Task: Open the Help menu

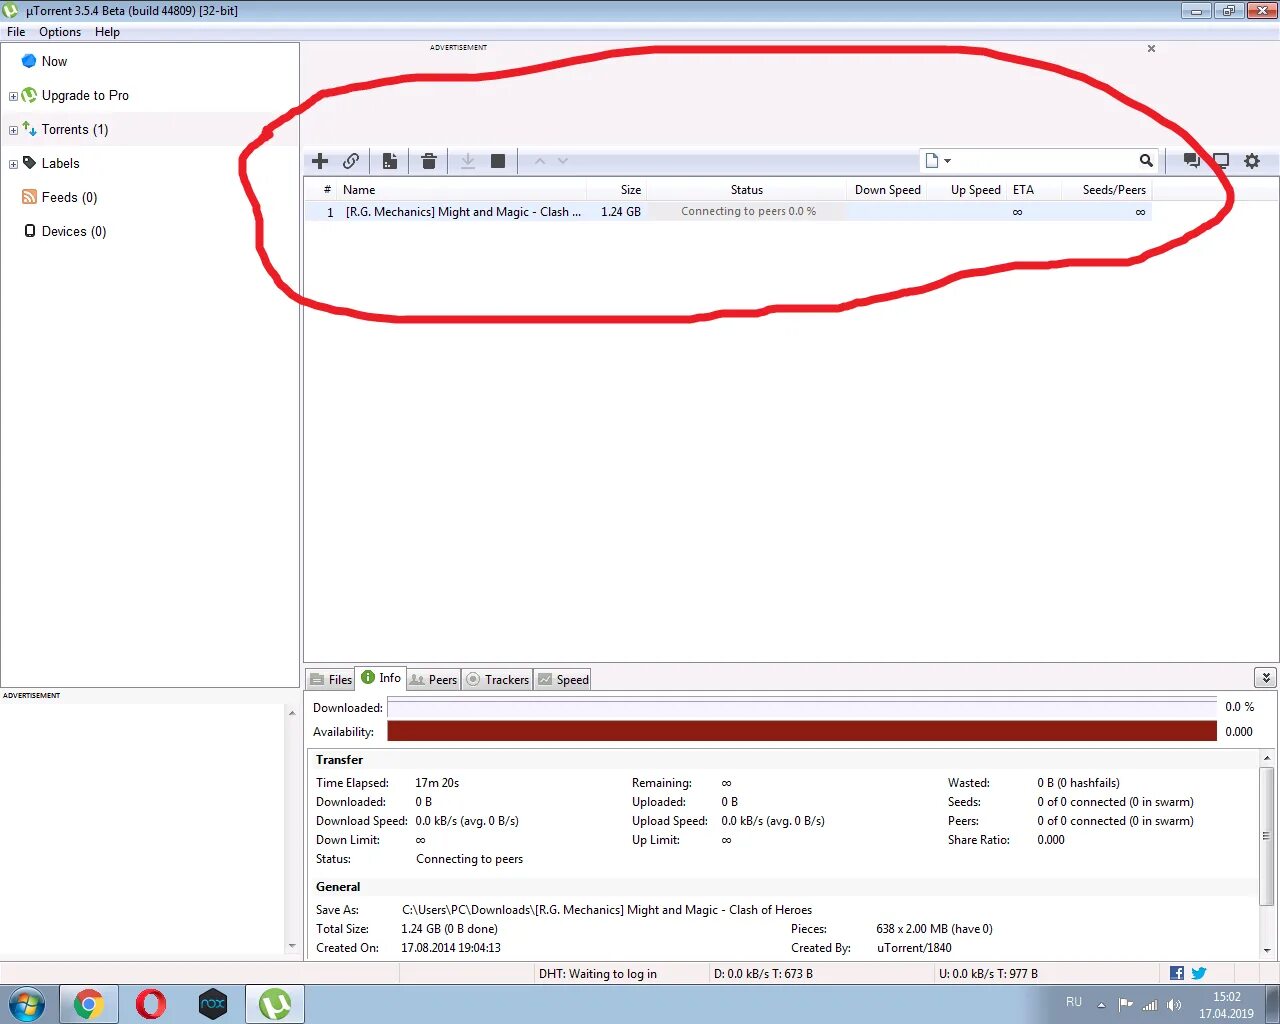Action: pos(107,32)
